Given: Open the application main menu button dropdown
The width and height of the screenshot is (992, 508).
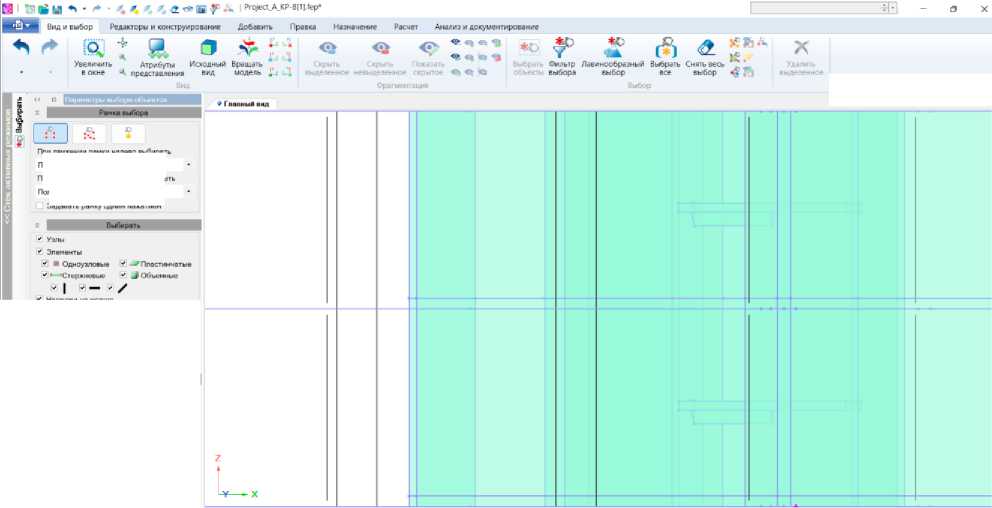Looking at the screenshot, I should click(21, 26).
